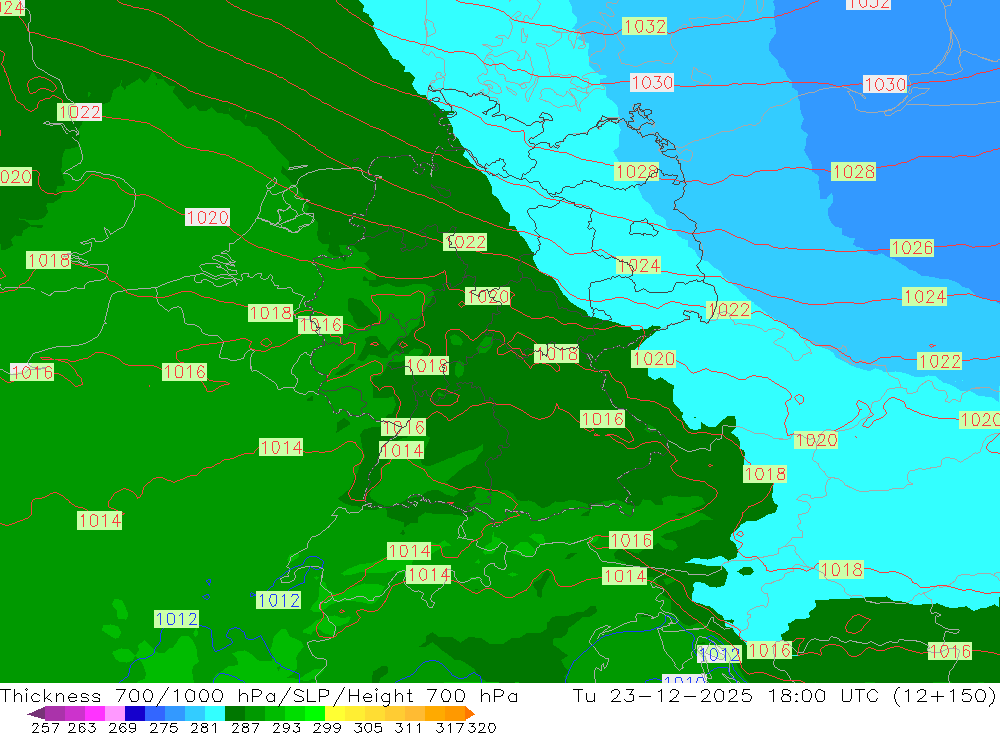
Task: Click the 1026 isobar label on the map
Action: [x=911, y=248]
